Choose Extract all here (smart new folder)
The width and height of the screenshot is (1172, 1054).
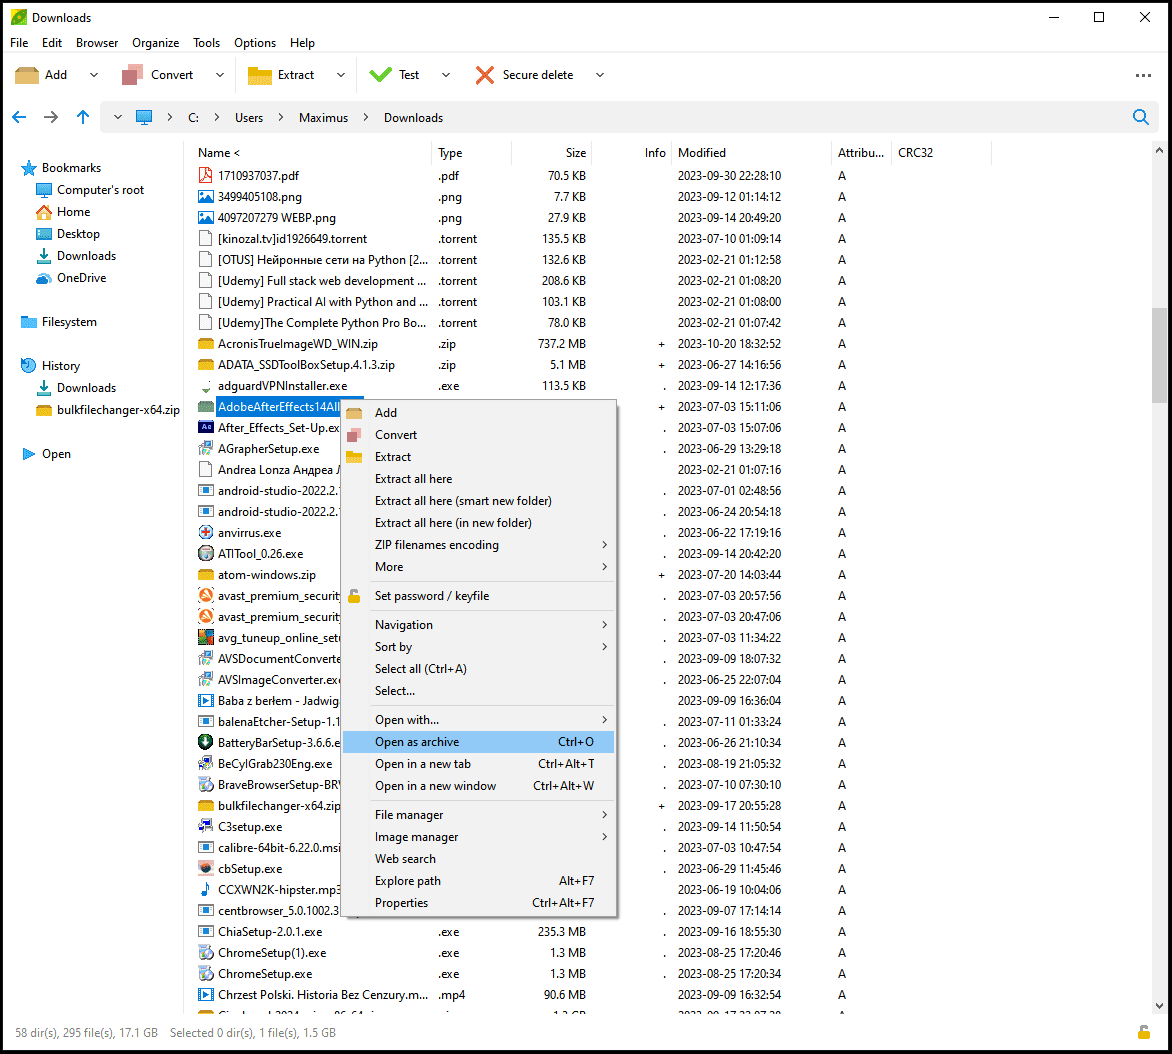point(478,501)
